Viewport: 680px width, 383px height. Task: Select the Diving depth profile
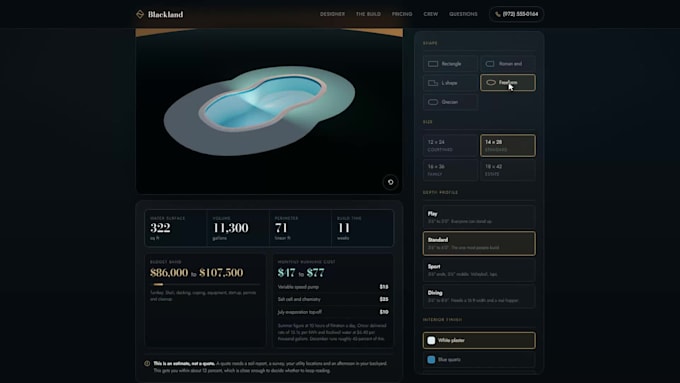tap(479, 296)
